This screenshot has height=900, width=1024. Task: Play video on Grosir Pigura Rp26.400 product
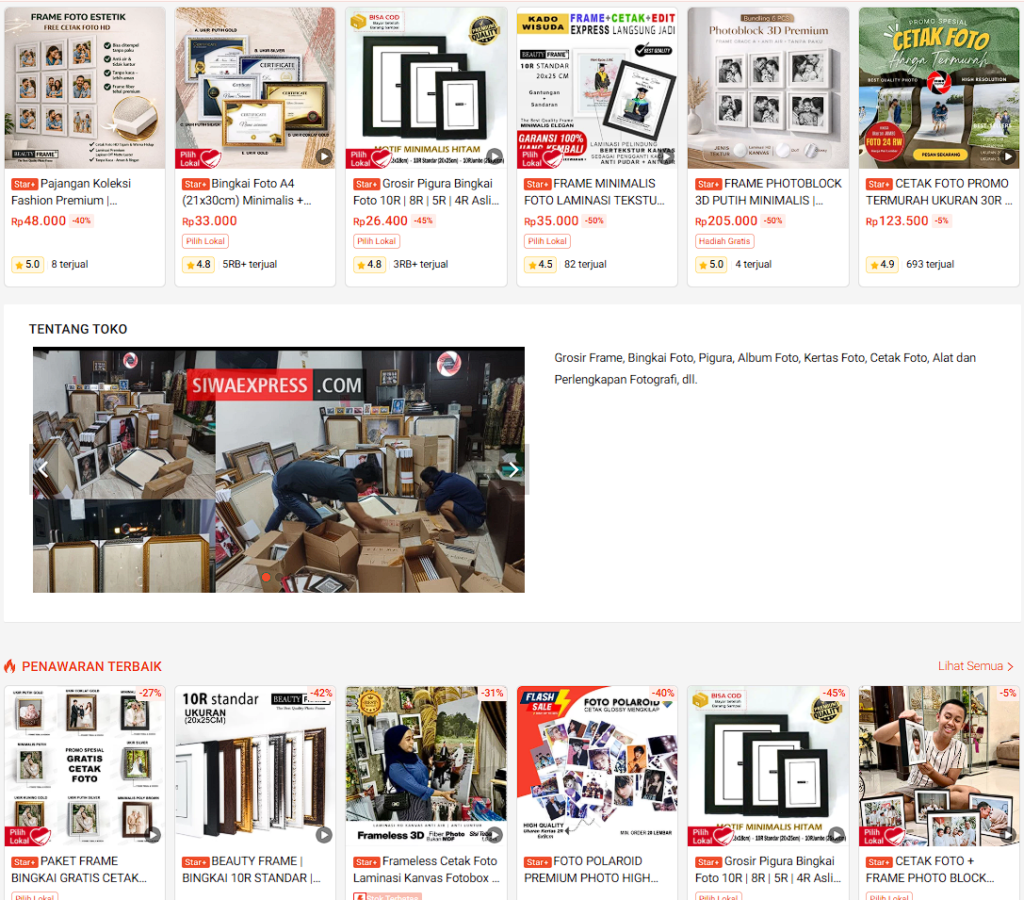(x=495, y=157)
